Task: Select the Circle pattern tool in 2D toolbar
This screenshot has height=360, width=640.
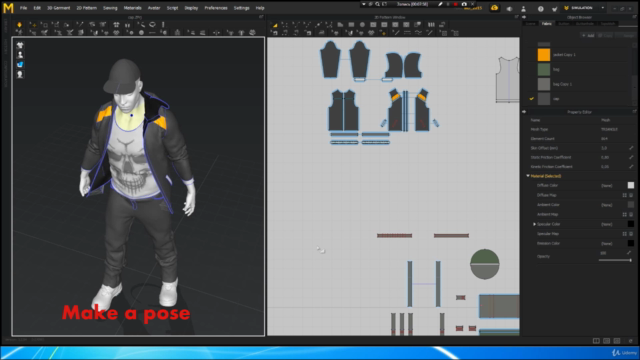Action: (x=362, y=25)
